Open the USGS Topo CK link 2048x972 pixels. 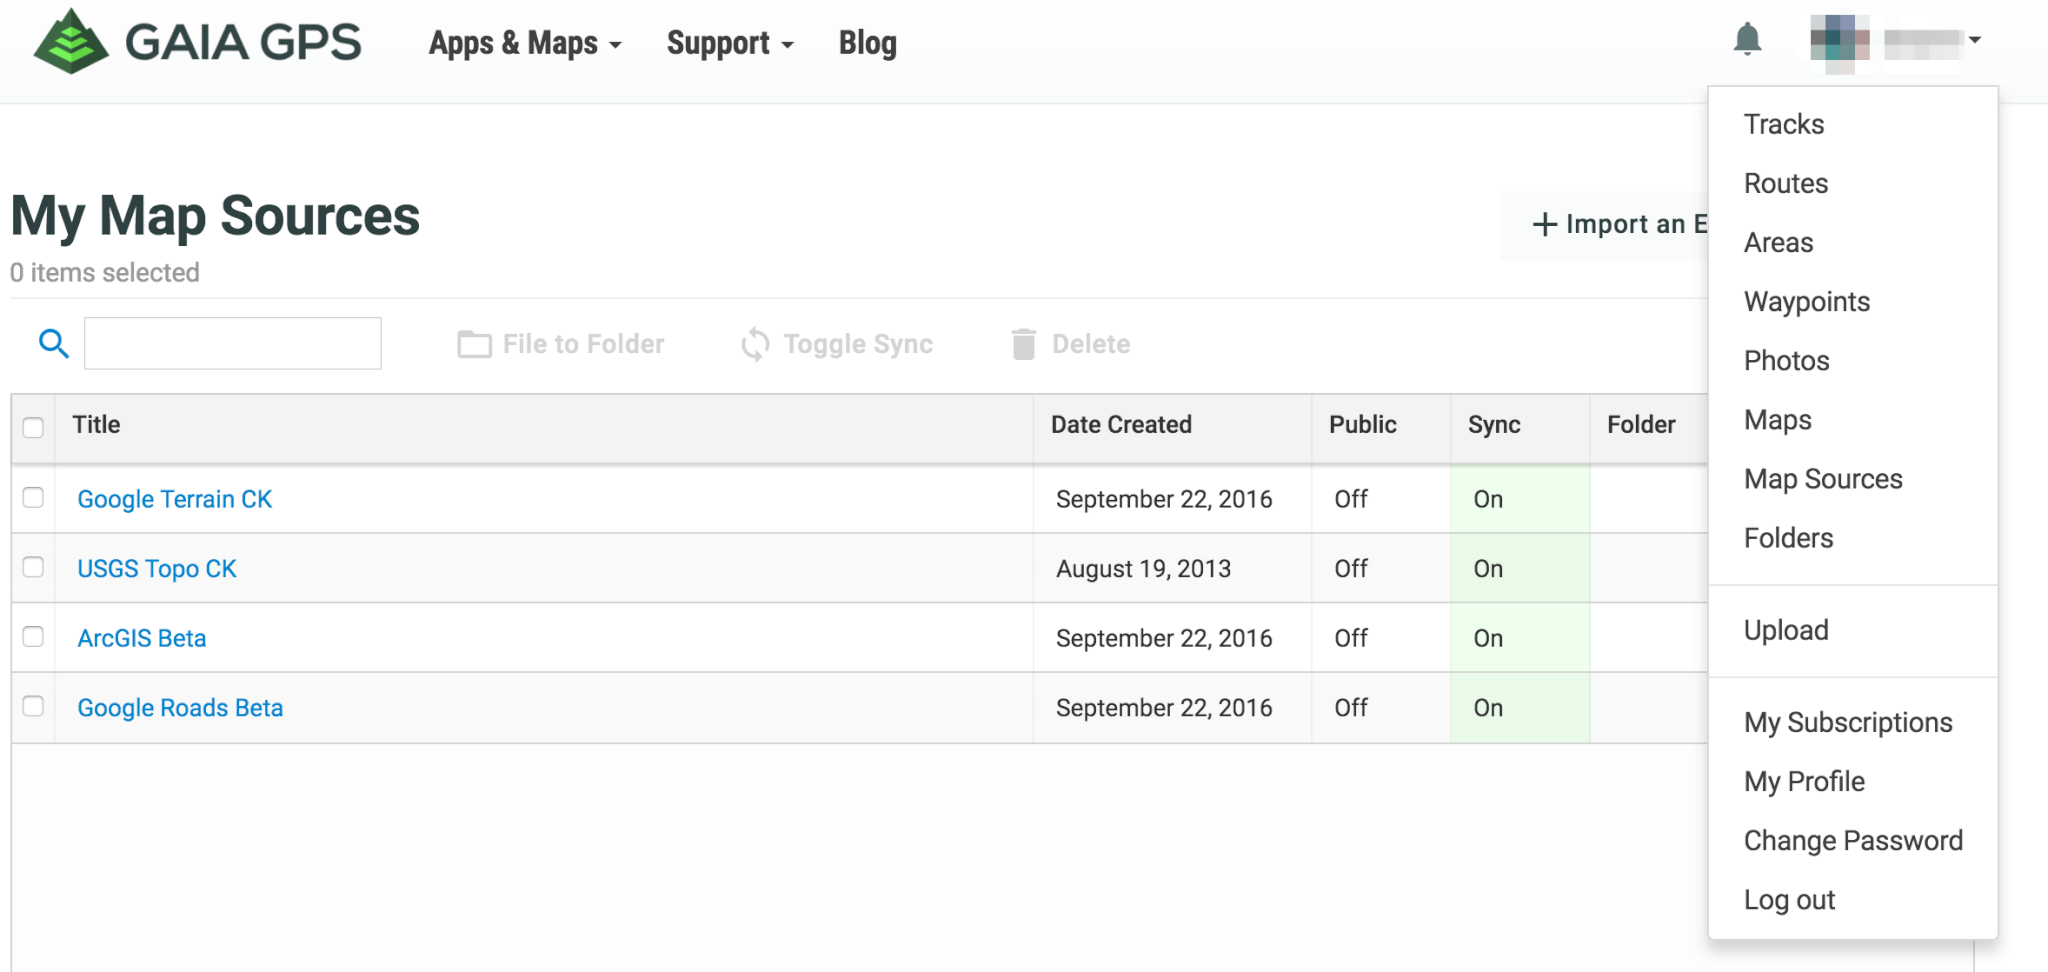157,568
